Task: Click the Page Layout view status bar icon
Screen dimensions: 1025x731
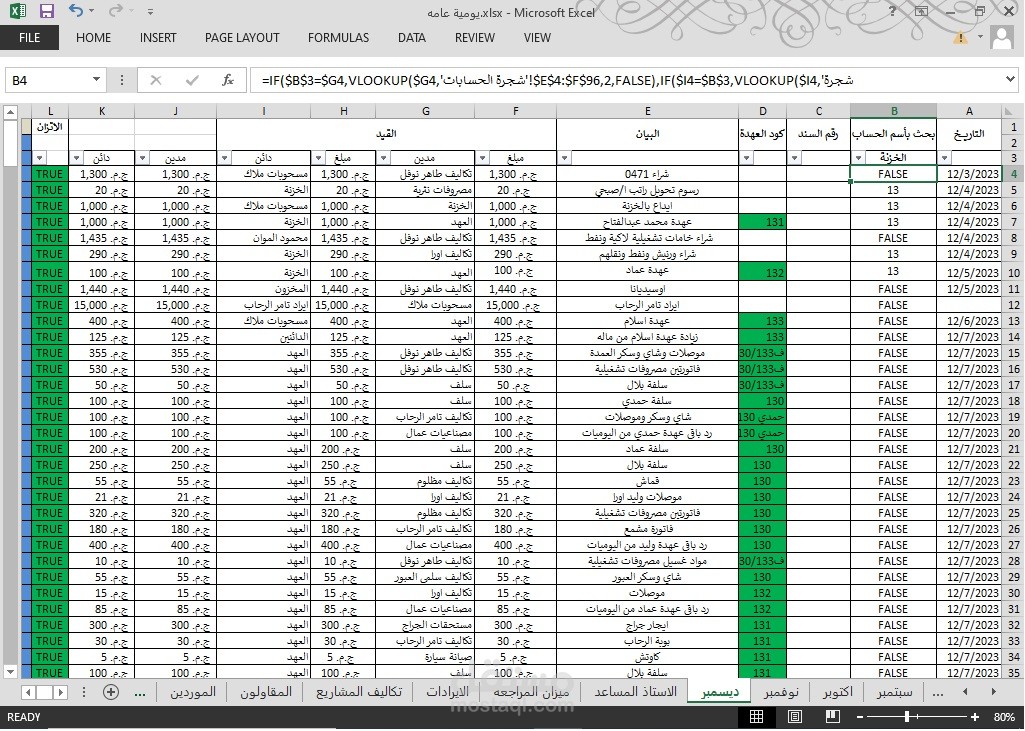Action: coord(794,717)
